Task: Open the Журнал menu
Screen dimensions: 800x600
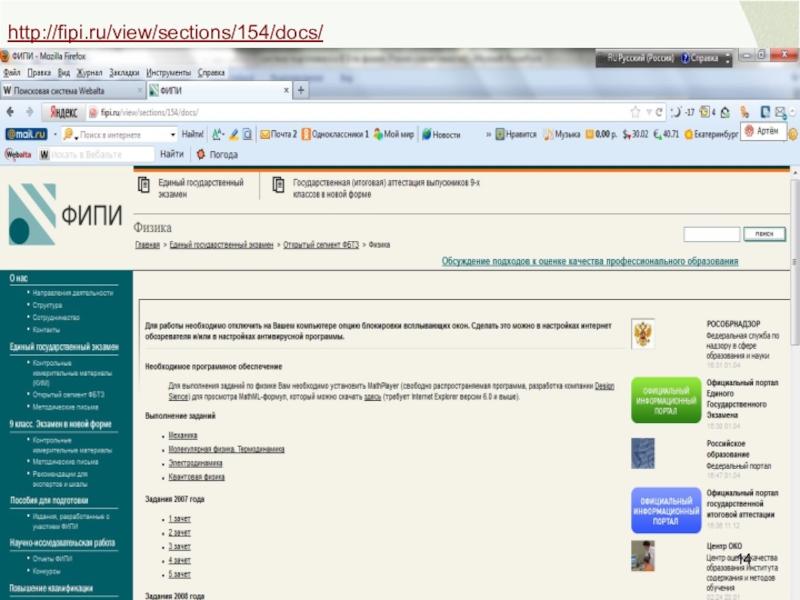Action: pos(89,72)
